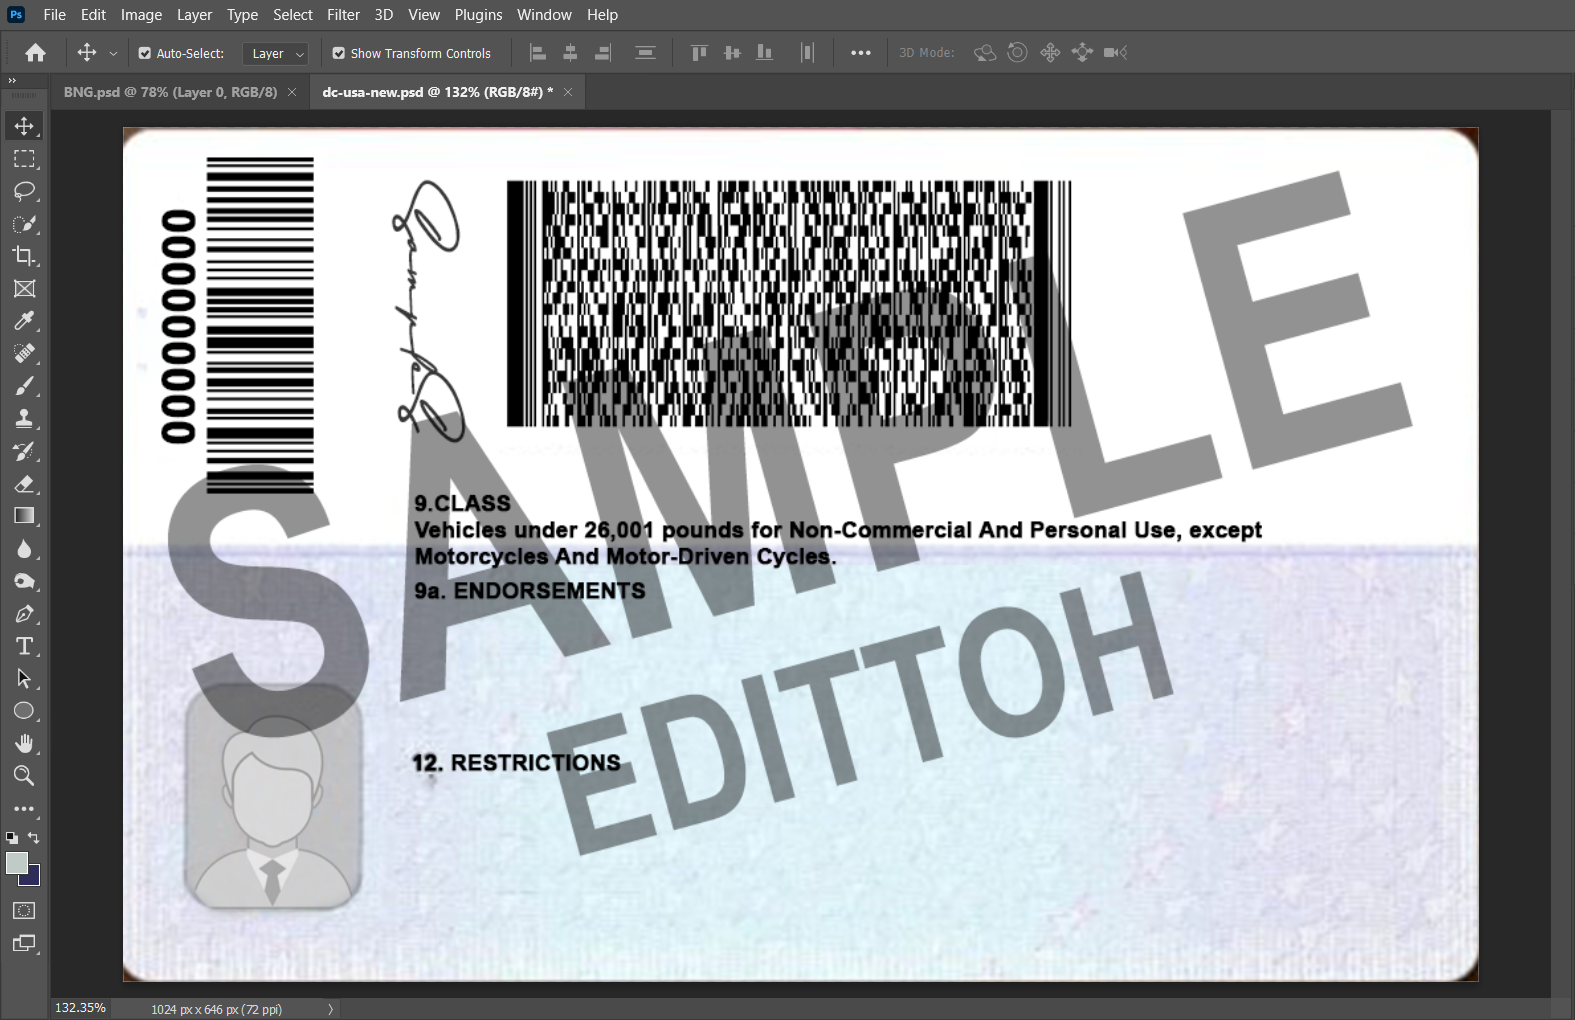Open the Photoshop application logo
Image resolution: width=1575 pixels, height=1020 pixels.
(x=16, y=14)
